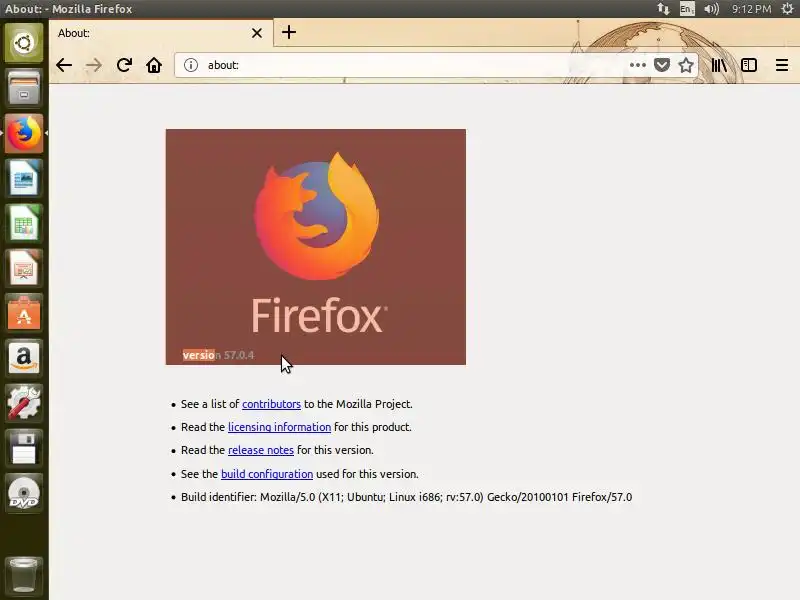The width and height of the screenshot is (800, 600).
Task: Open the Library bookmarks and history
Action: (719, 65)
